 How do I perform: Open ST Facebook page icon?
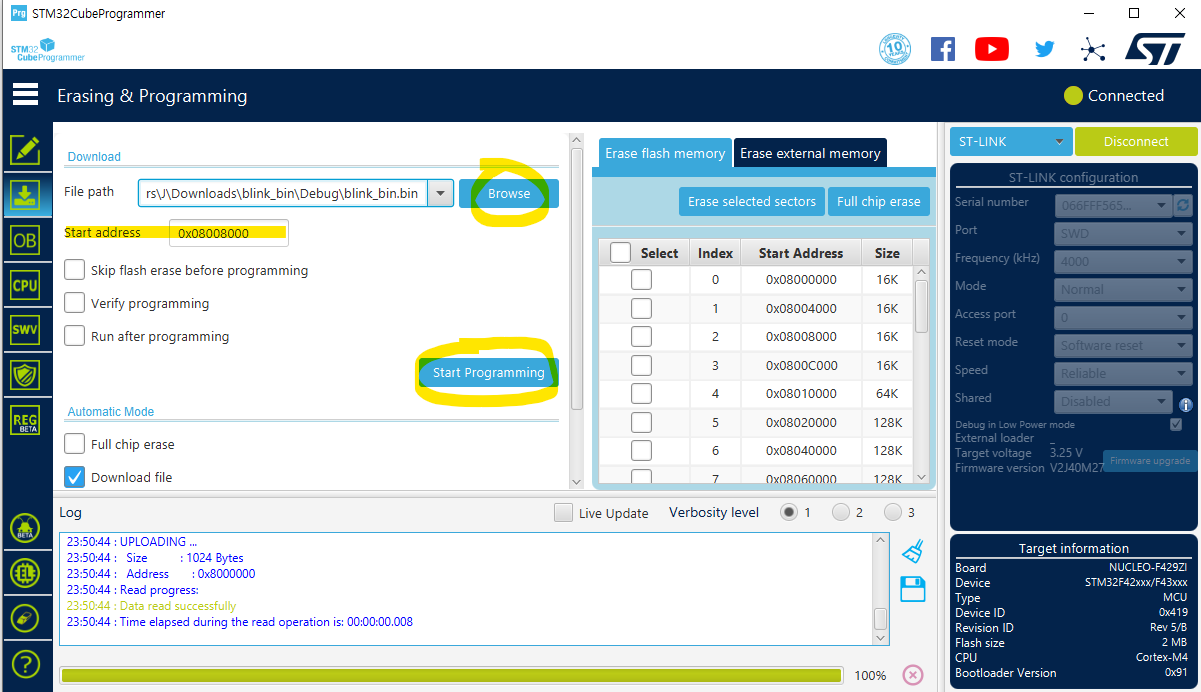click(943, 49)
